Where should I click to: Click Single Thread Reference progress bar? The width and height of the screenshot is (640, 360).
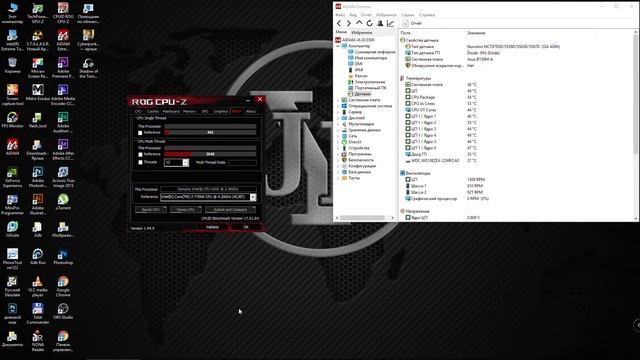210,133
